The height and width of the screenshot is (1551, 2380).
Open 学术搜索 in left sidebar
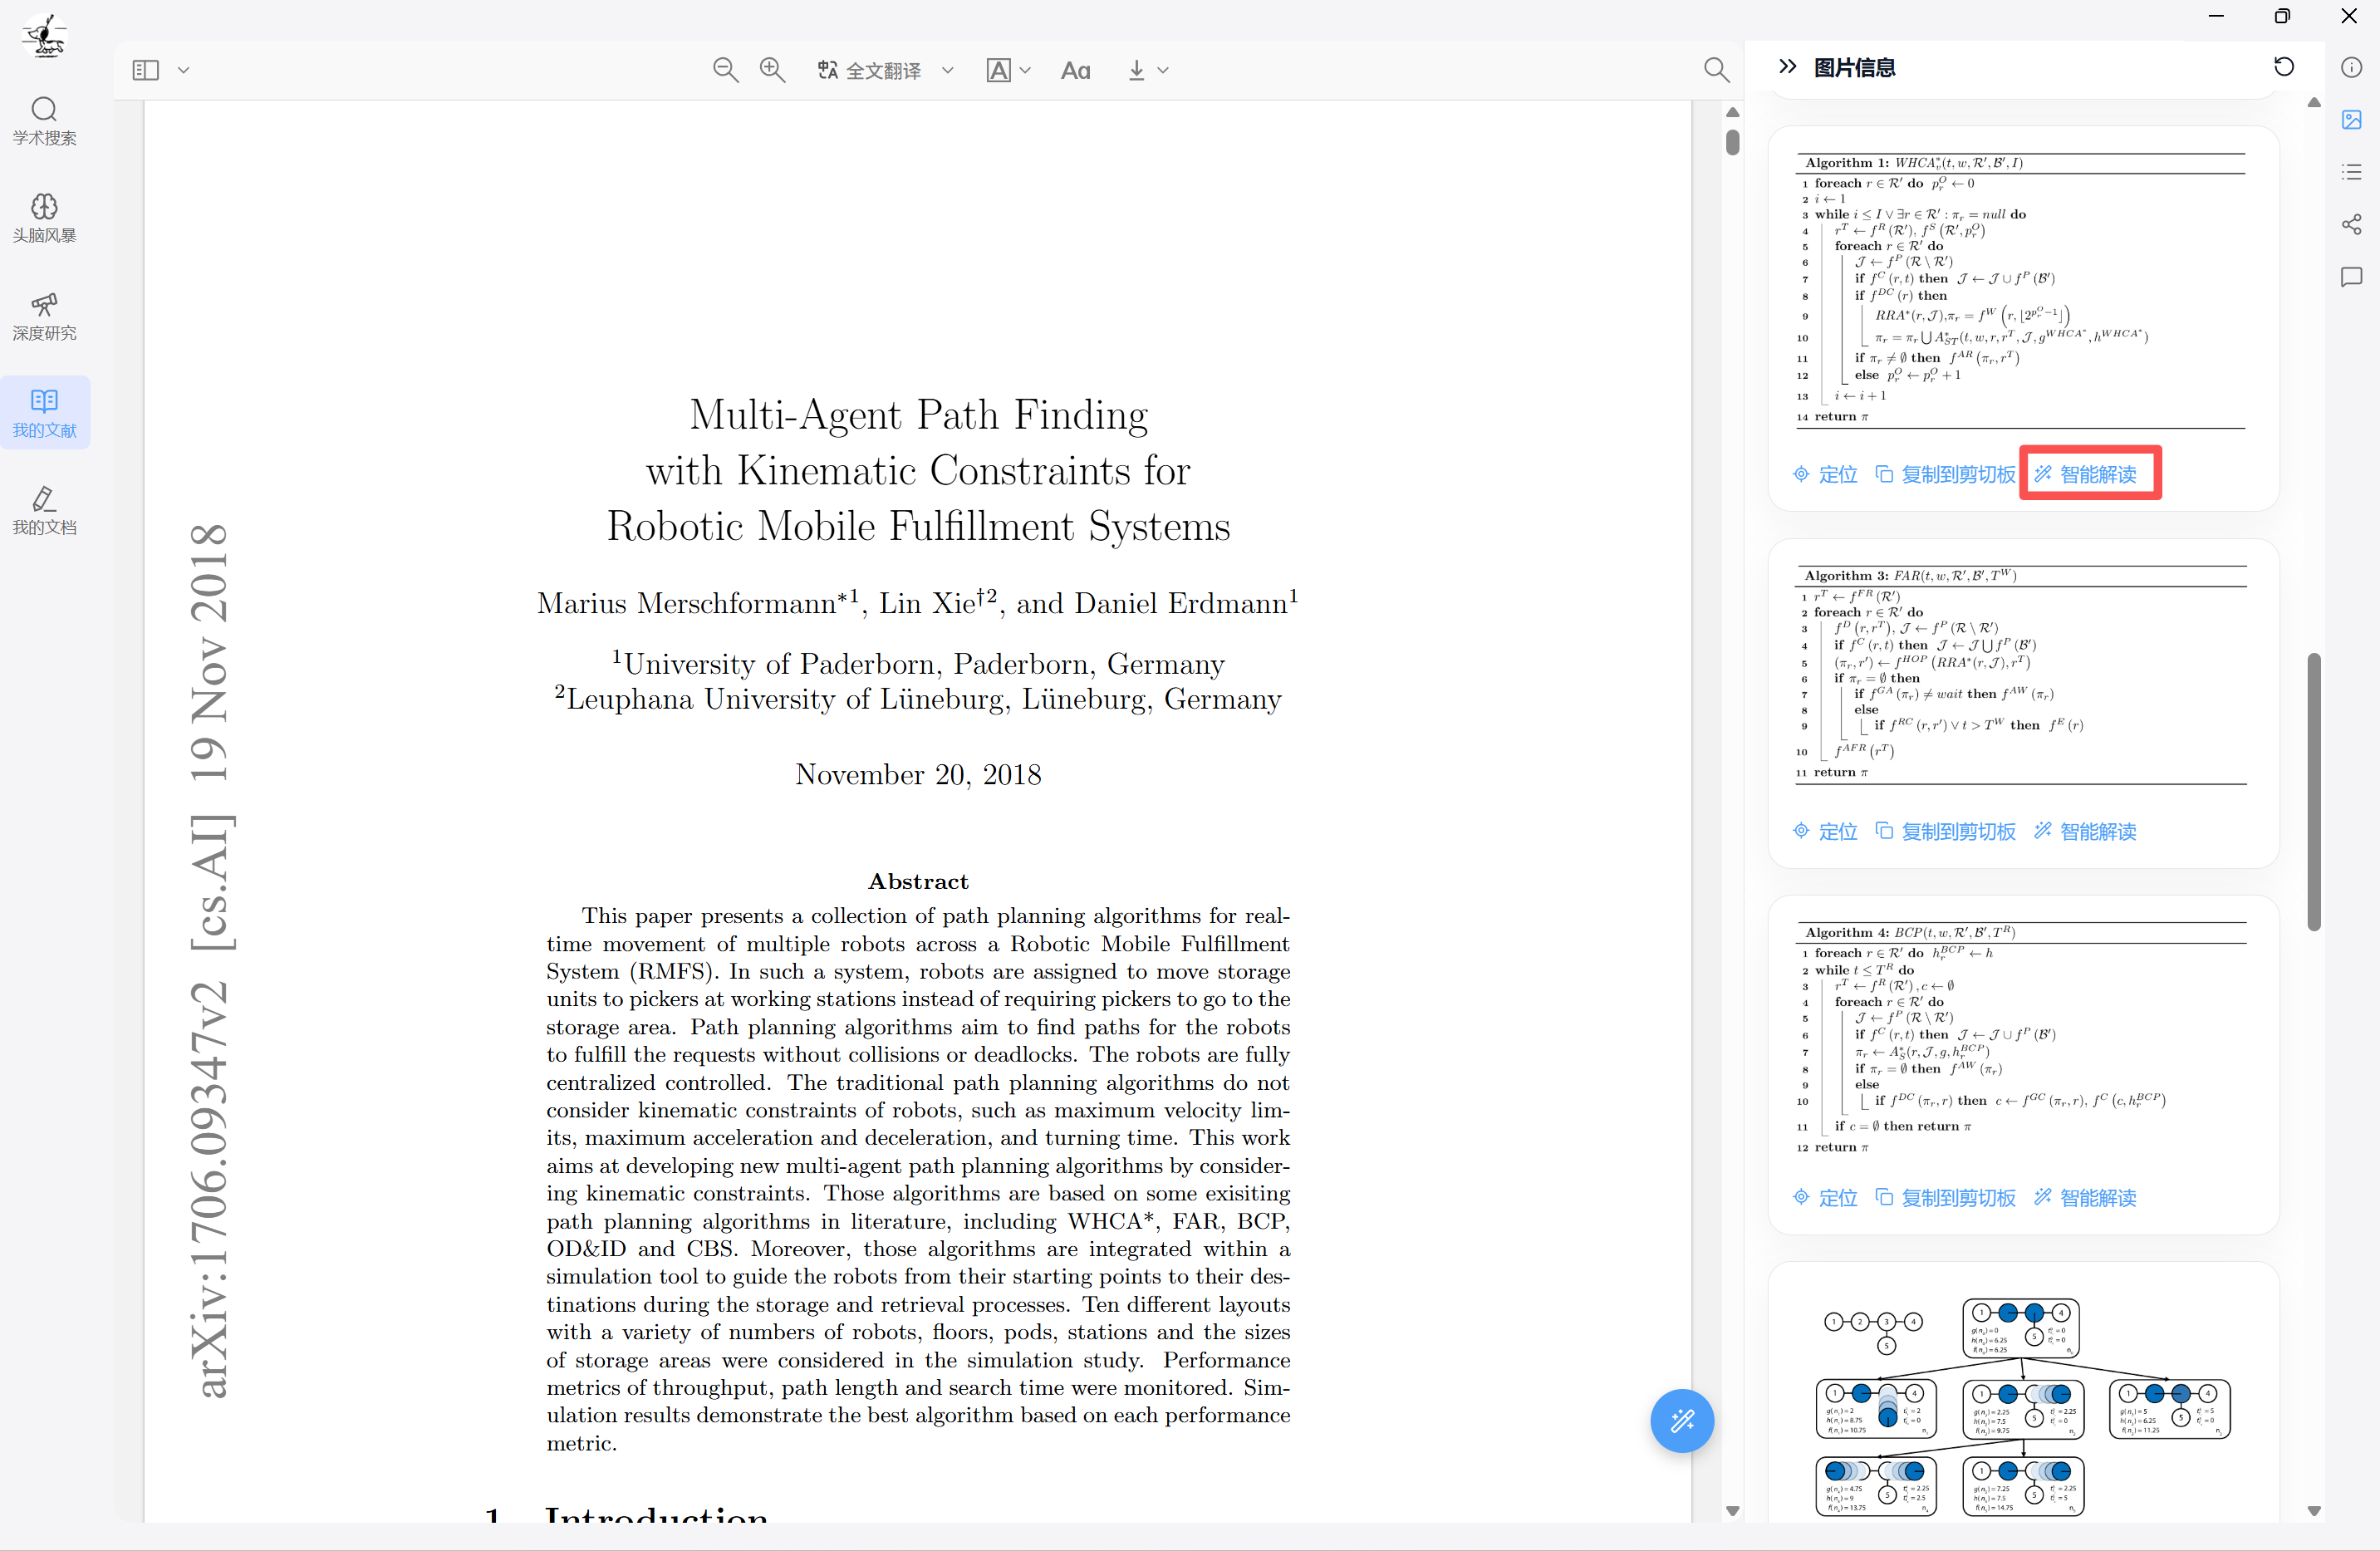(44, 121)
